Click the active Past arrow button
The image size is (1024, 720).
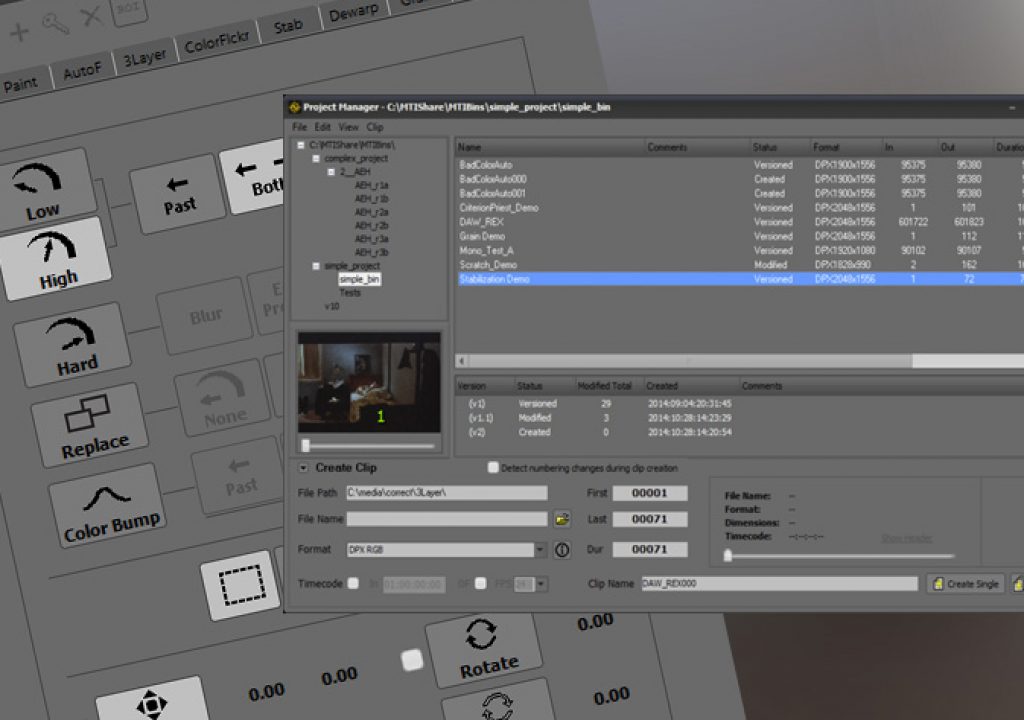[178, 194]
